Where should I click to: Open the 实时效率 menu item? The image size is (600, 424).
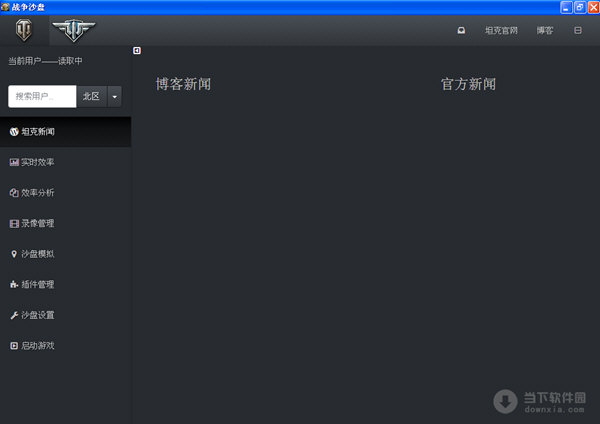tap(65, 162)
